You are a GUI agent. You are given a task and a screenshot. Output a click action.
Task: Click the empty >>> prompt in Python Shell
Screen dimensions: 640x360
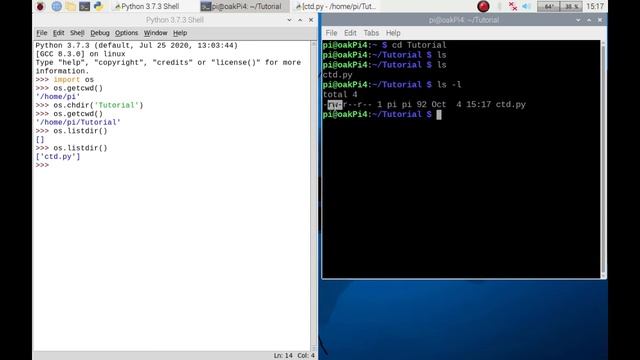point(42,165)
